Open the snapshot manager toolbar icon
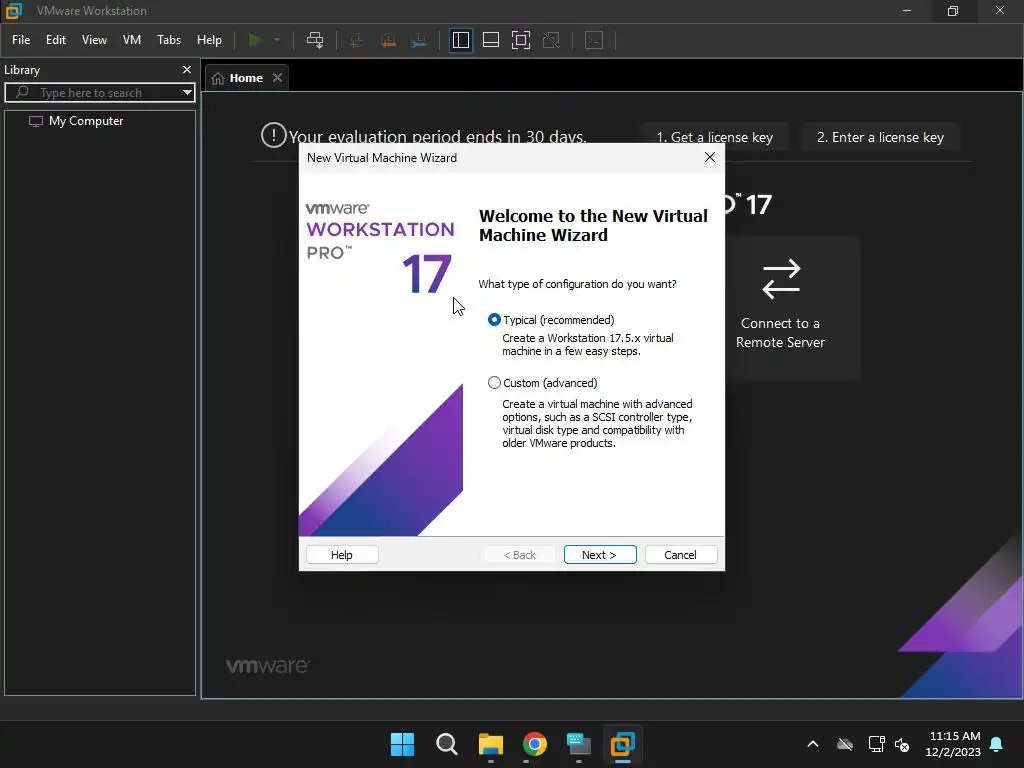 pyautogui.click(x=419, y=40)
